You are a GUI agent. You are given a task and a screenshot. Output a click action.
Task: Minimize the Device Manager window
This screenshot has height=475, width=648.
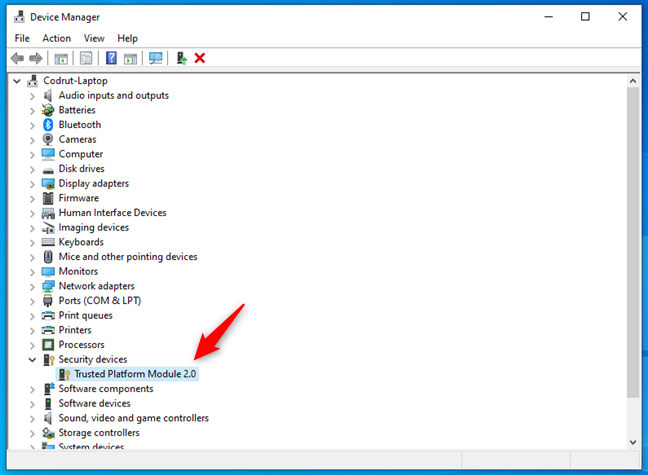[x=548, y=17]
